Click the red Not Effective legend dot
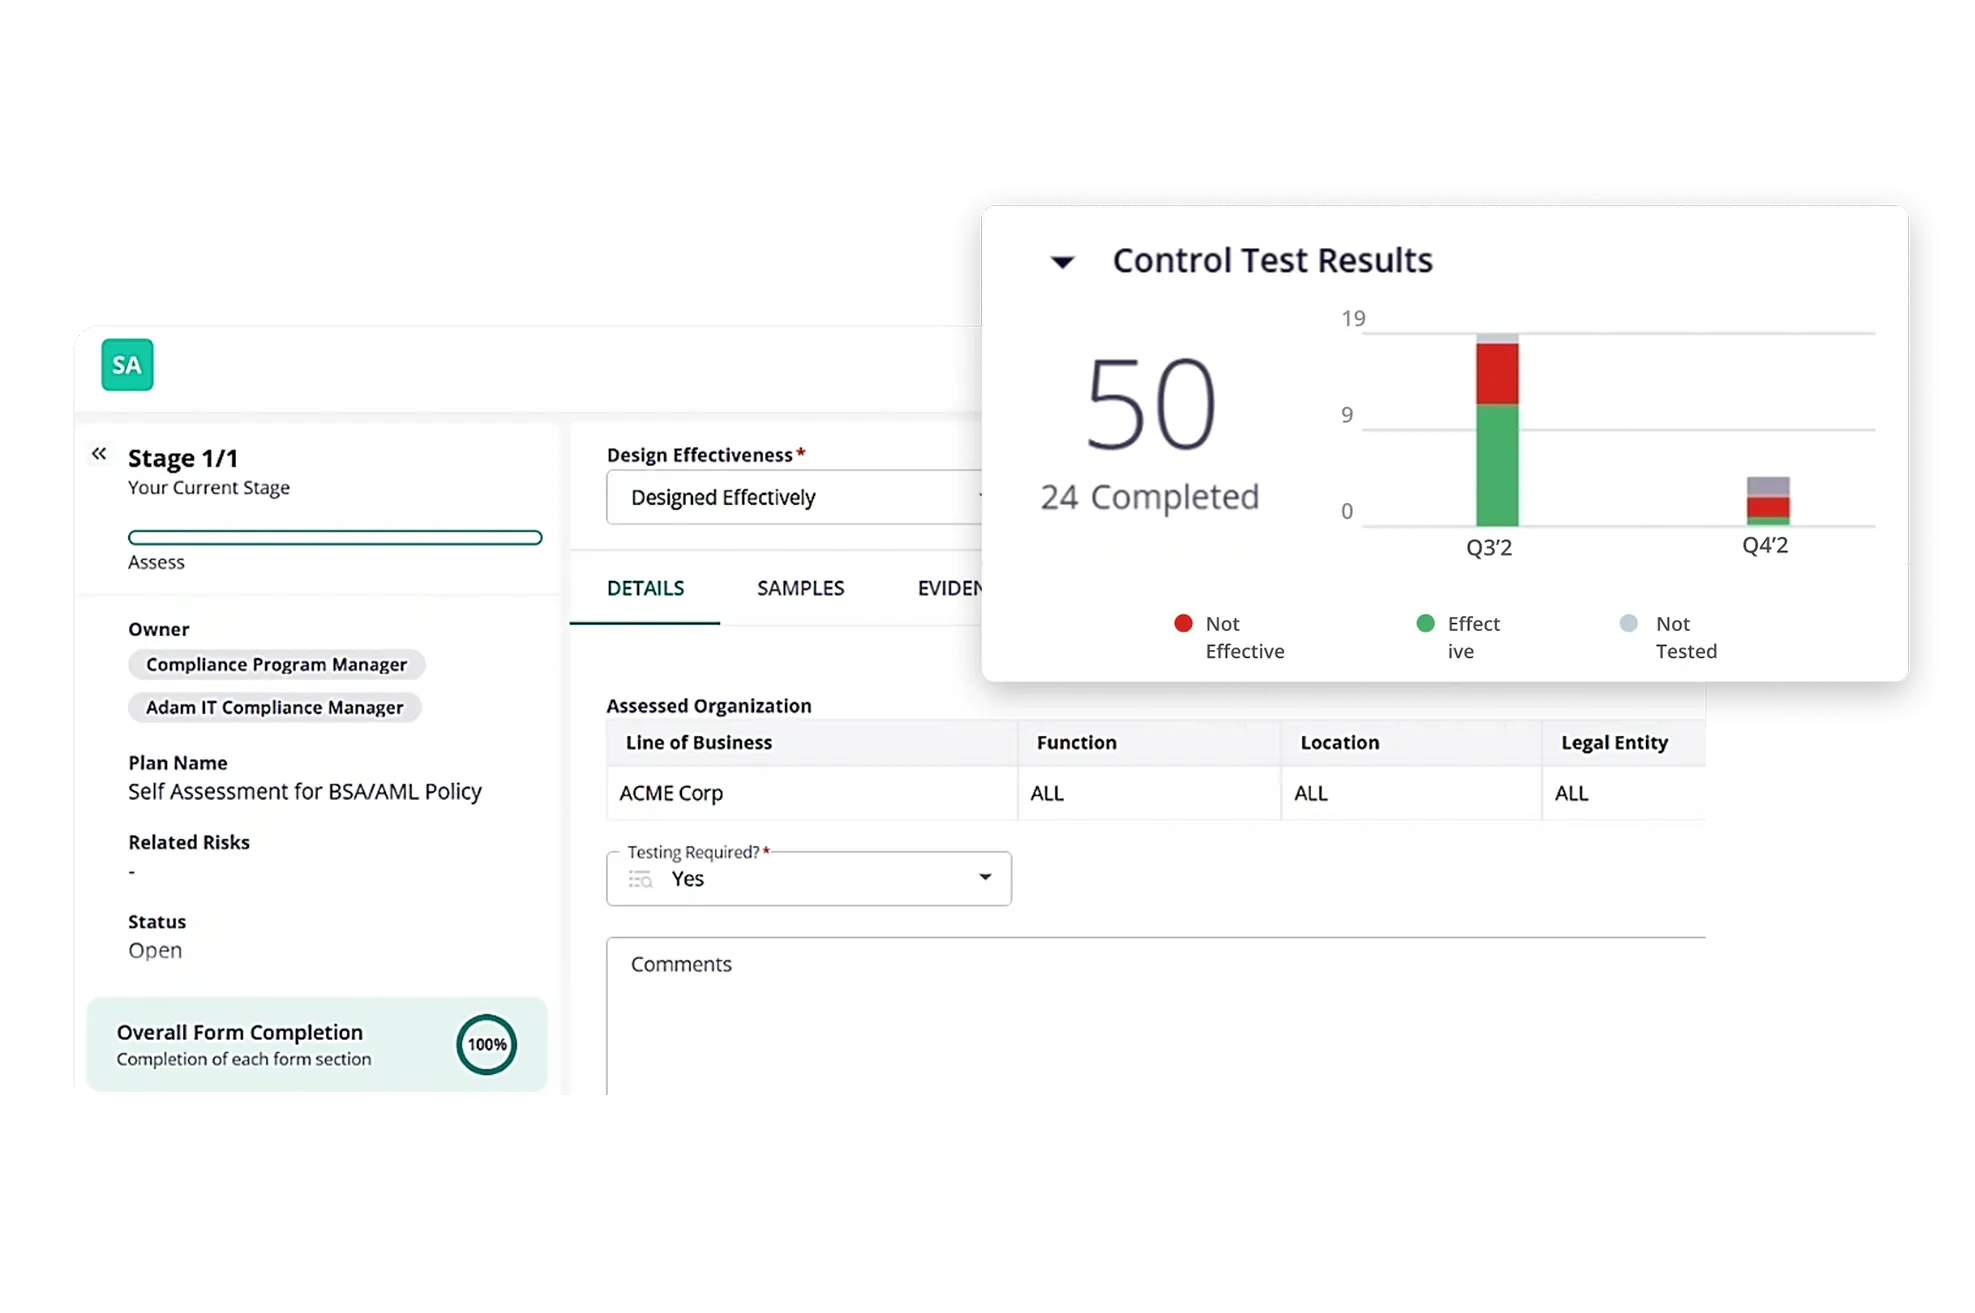This screenshot has width=1975, height=1313. pos(1183,624)
